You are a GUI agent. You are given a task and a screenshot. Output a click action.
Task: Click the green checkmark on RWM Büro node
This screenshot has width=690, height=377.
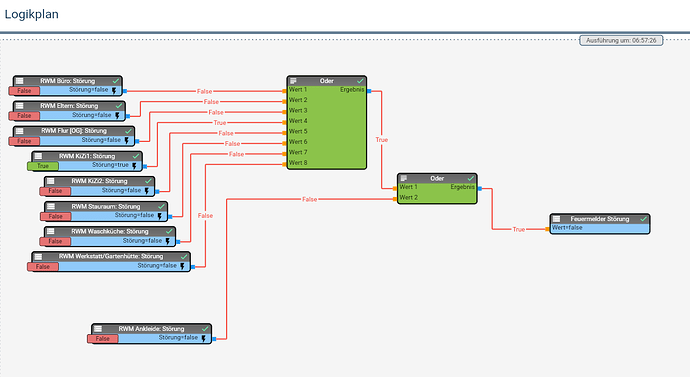click(116, 81)
